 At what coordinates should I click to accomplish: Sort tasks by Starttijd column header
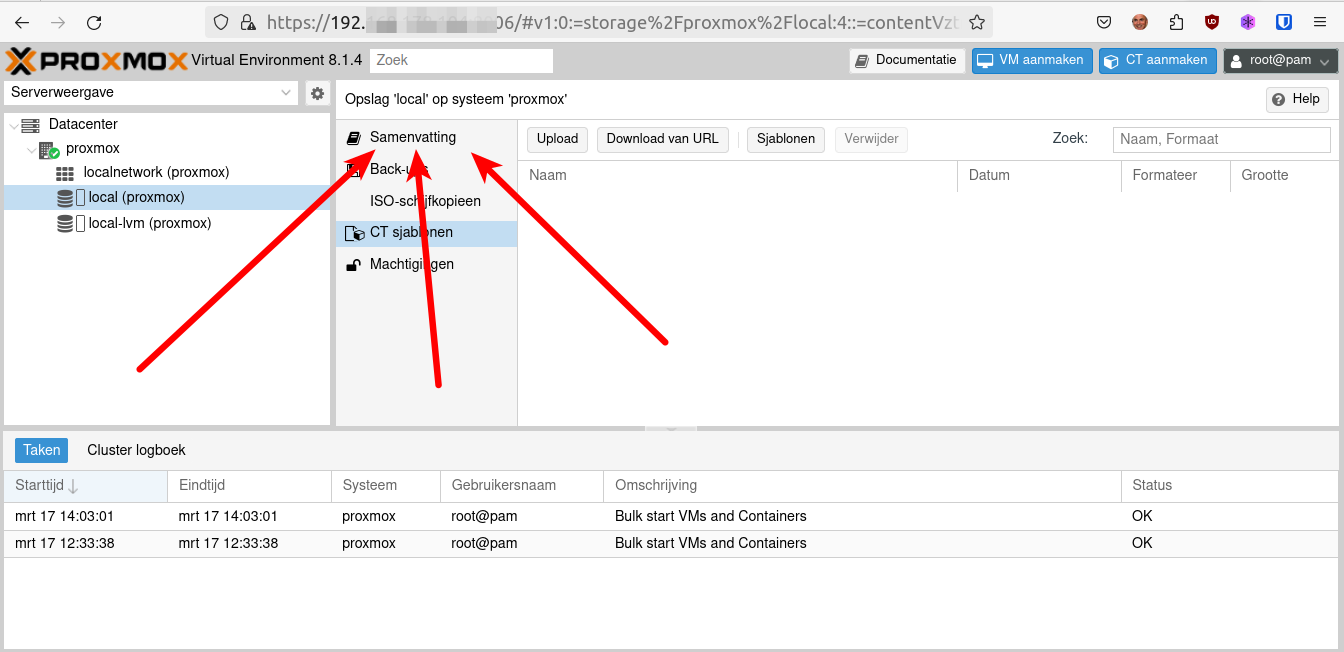coord(40,485)
